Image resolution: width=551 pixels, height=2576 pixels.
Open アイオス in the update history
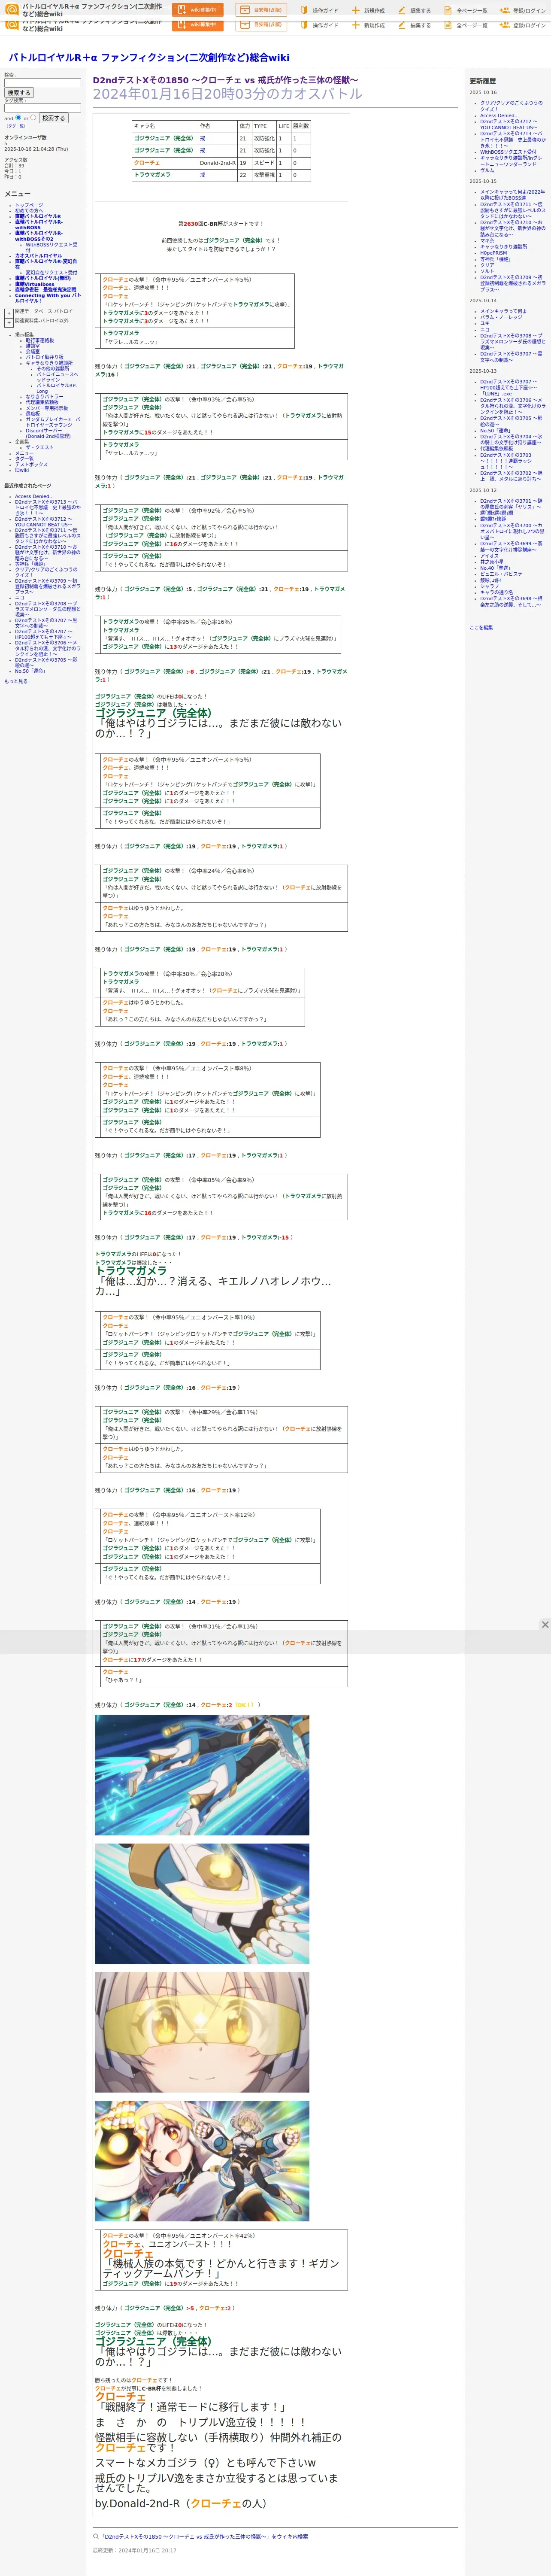[x=489, y=556]
